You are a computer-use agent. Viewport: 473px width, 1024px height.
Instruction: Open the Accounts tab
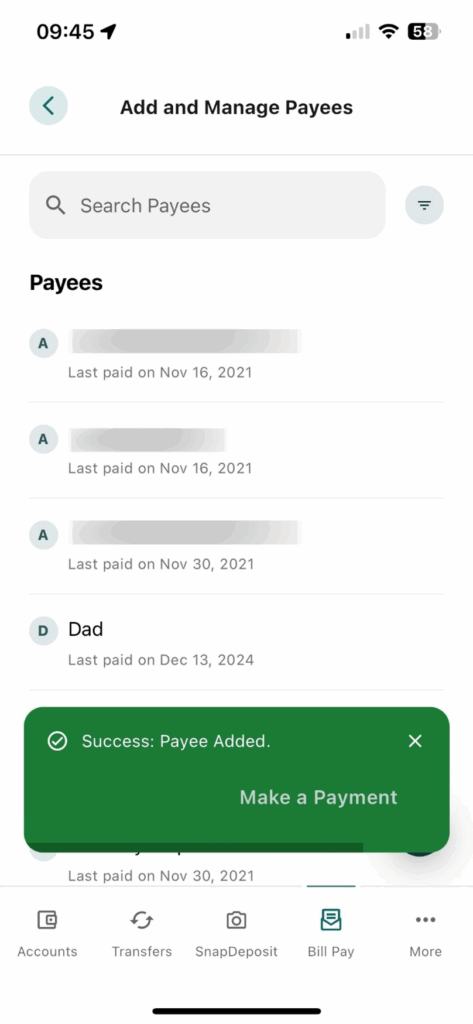[47, 934]
